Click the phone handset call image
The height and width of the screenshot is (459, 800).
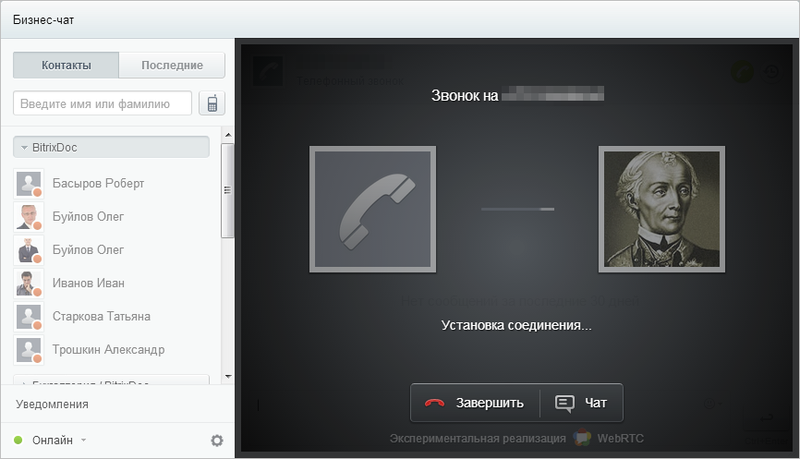click(372, 209)
